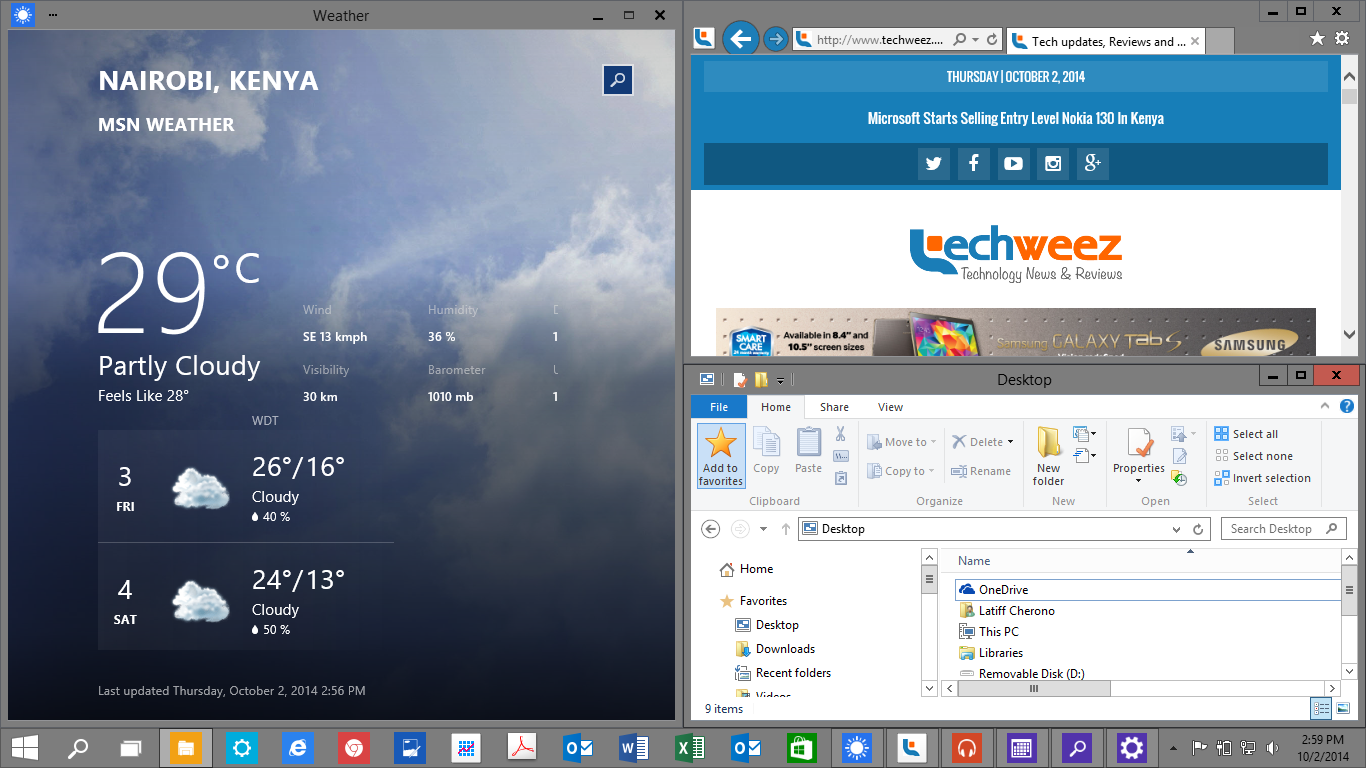Switch to the Share ribbon tab

[834, 407]
